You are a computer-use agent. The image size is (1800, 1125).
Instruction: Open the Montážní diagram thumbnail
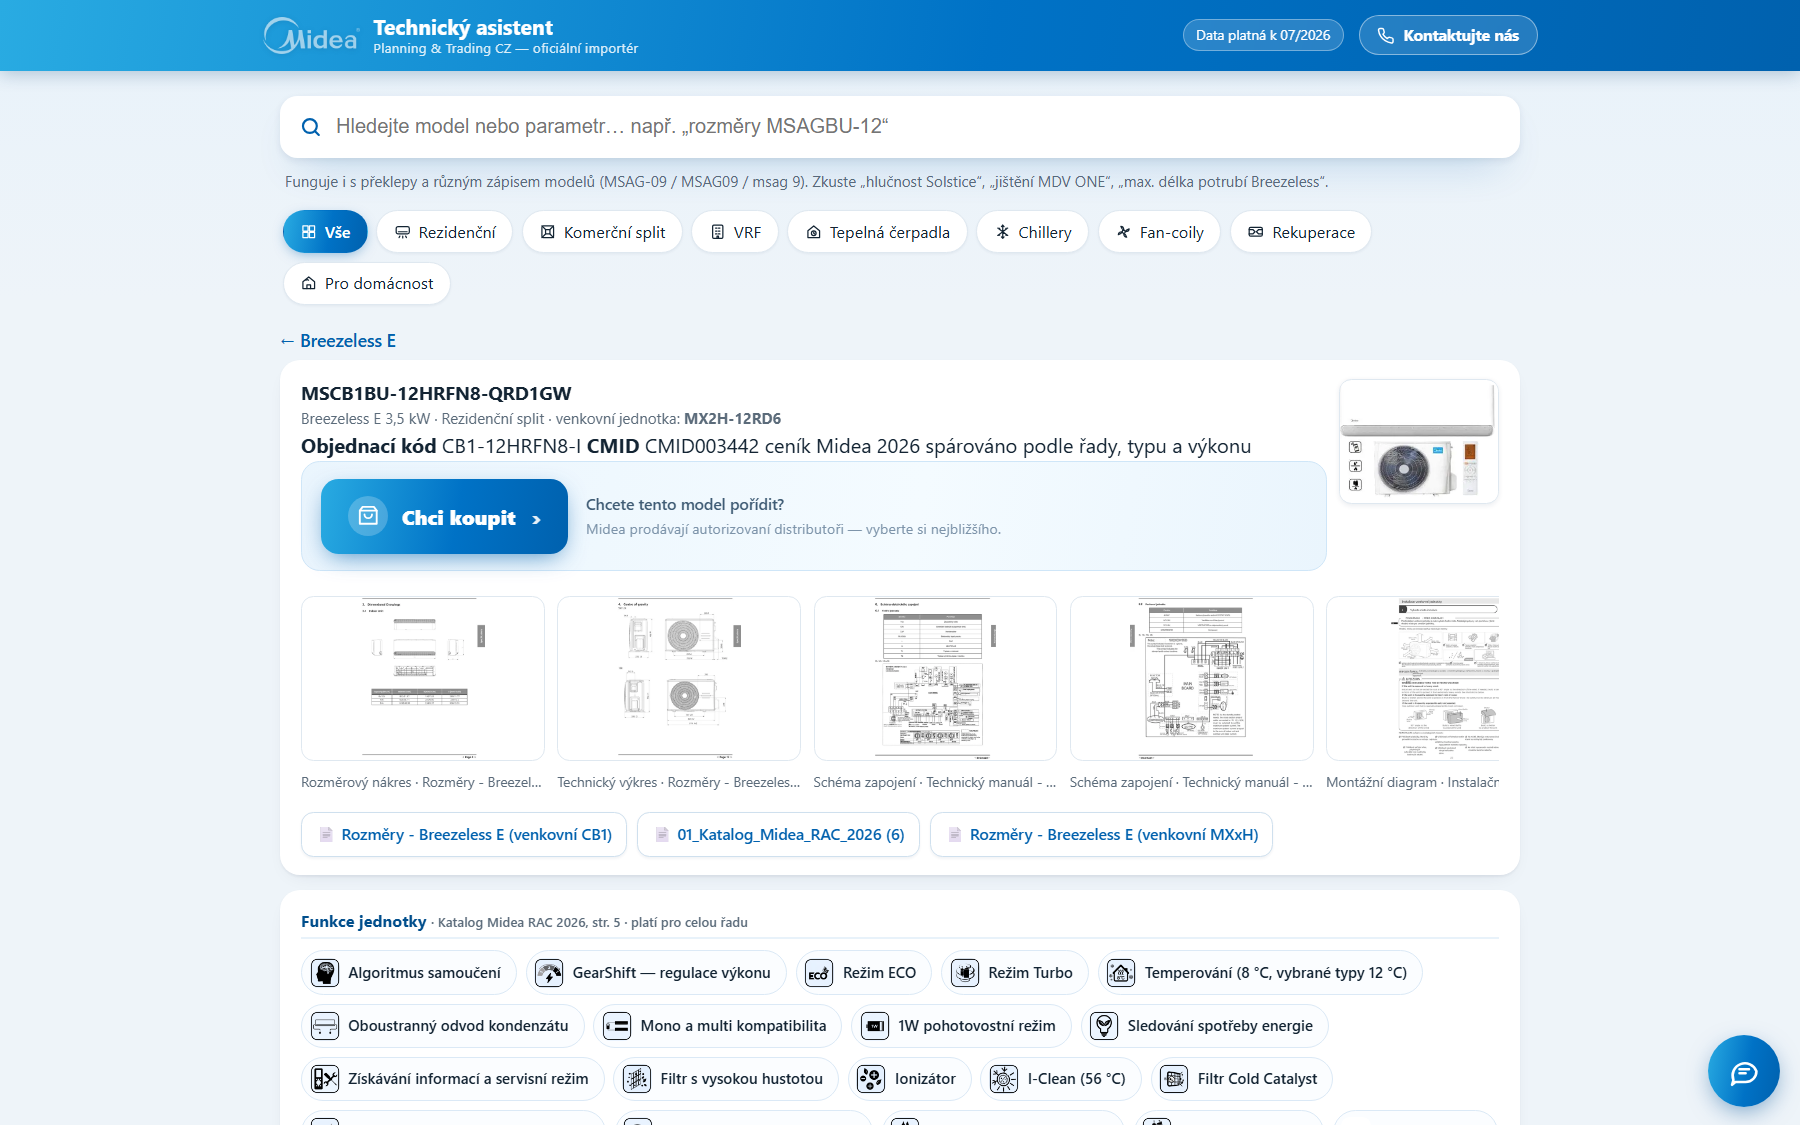1412,678
